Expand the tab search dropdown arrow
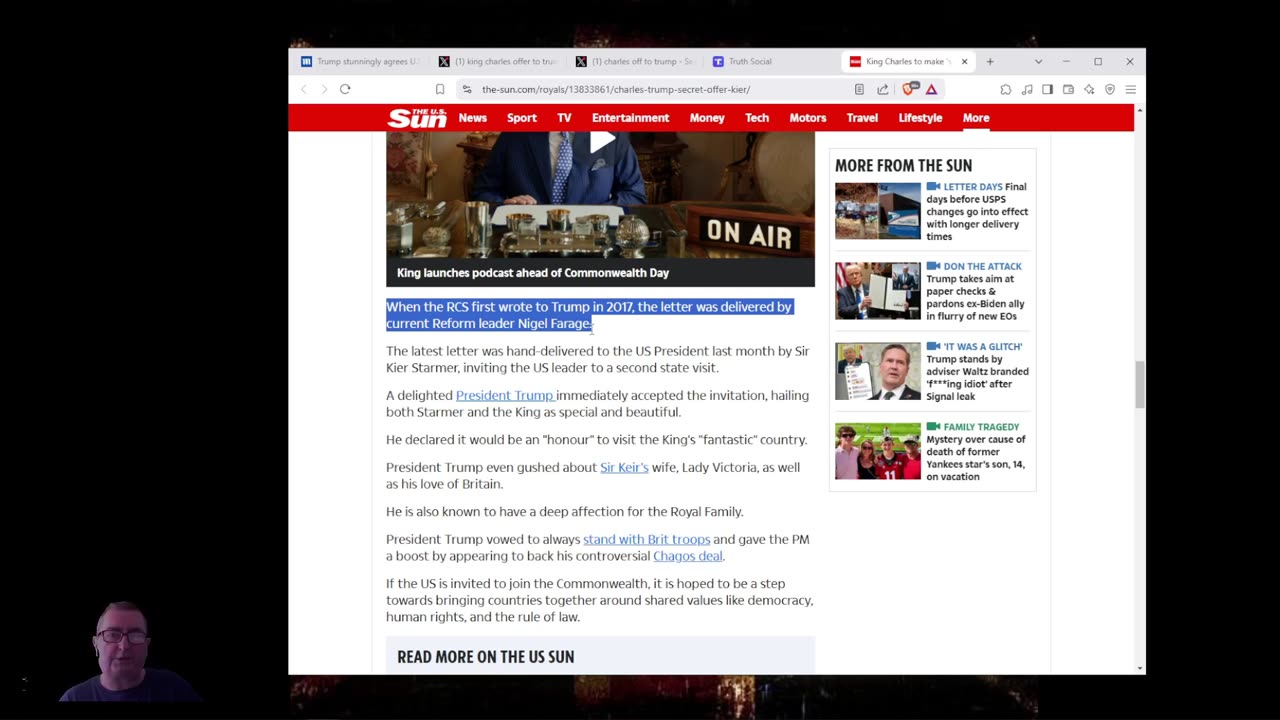This screenshot has width=1280, height=720. click(1038, 61)
